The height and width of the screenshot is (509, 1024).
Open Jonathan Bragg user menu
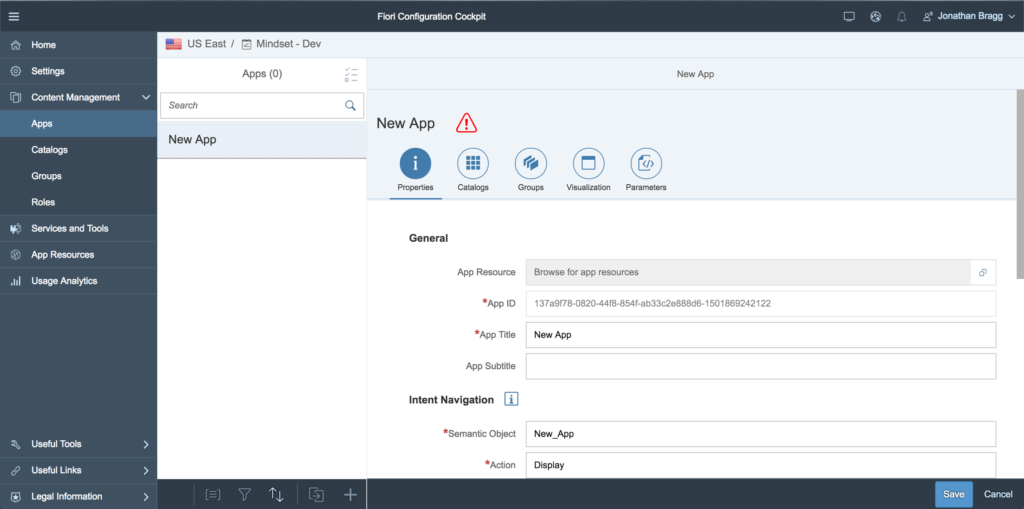[x=969, y=16]
